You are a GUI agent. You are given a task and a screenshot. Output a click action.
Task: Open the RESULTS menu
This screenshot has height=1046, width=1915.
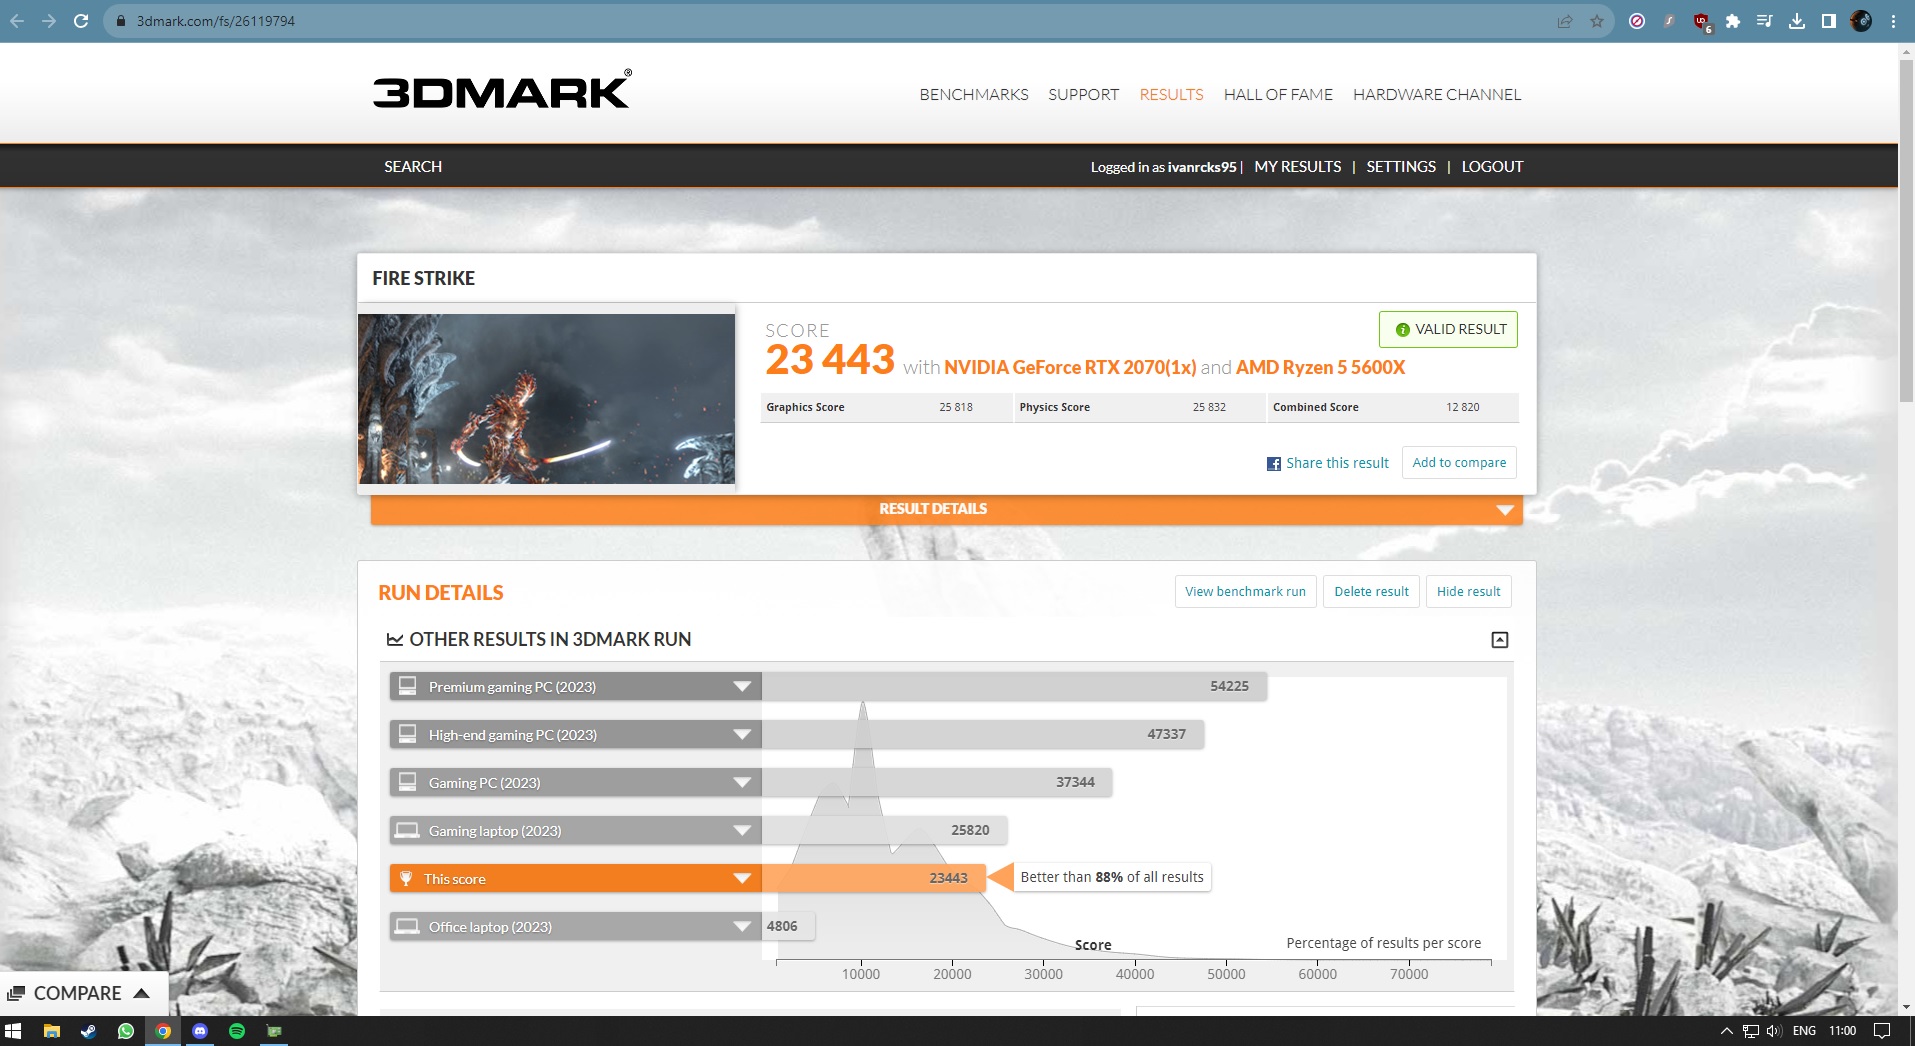(1171, 95)
